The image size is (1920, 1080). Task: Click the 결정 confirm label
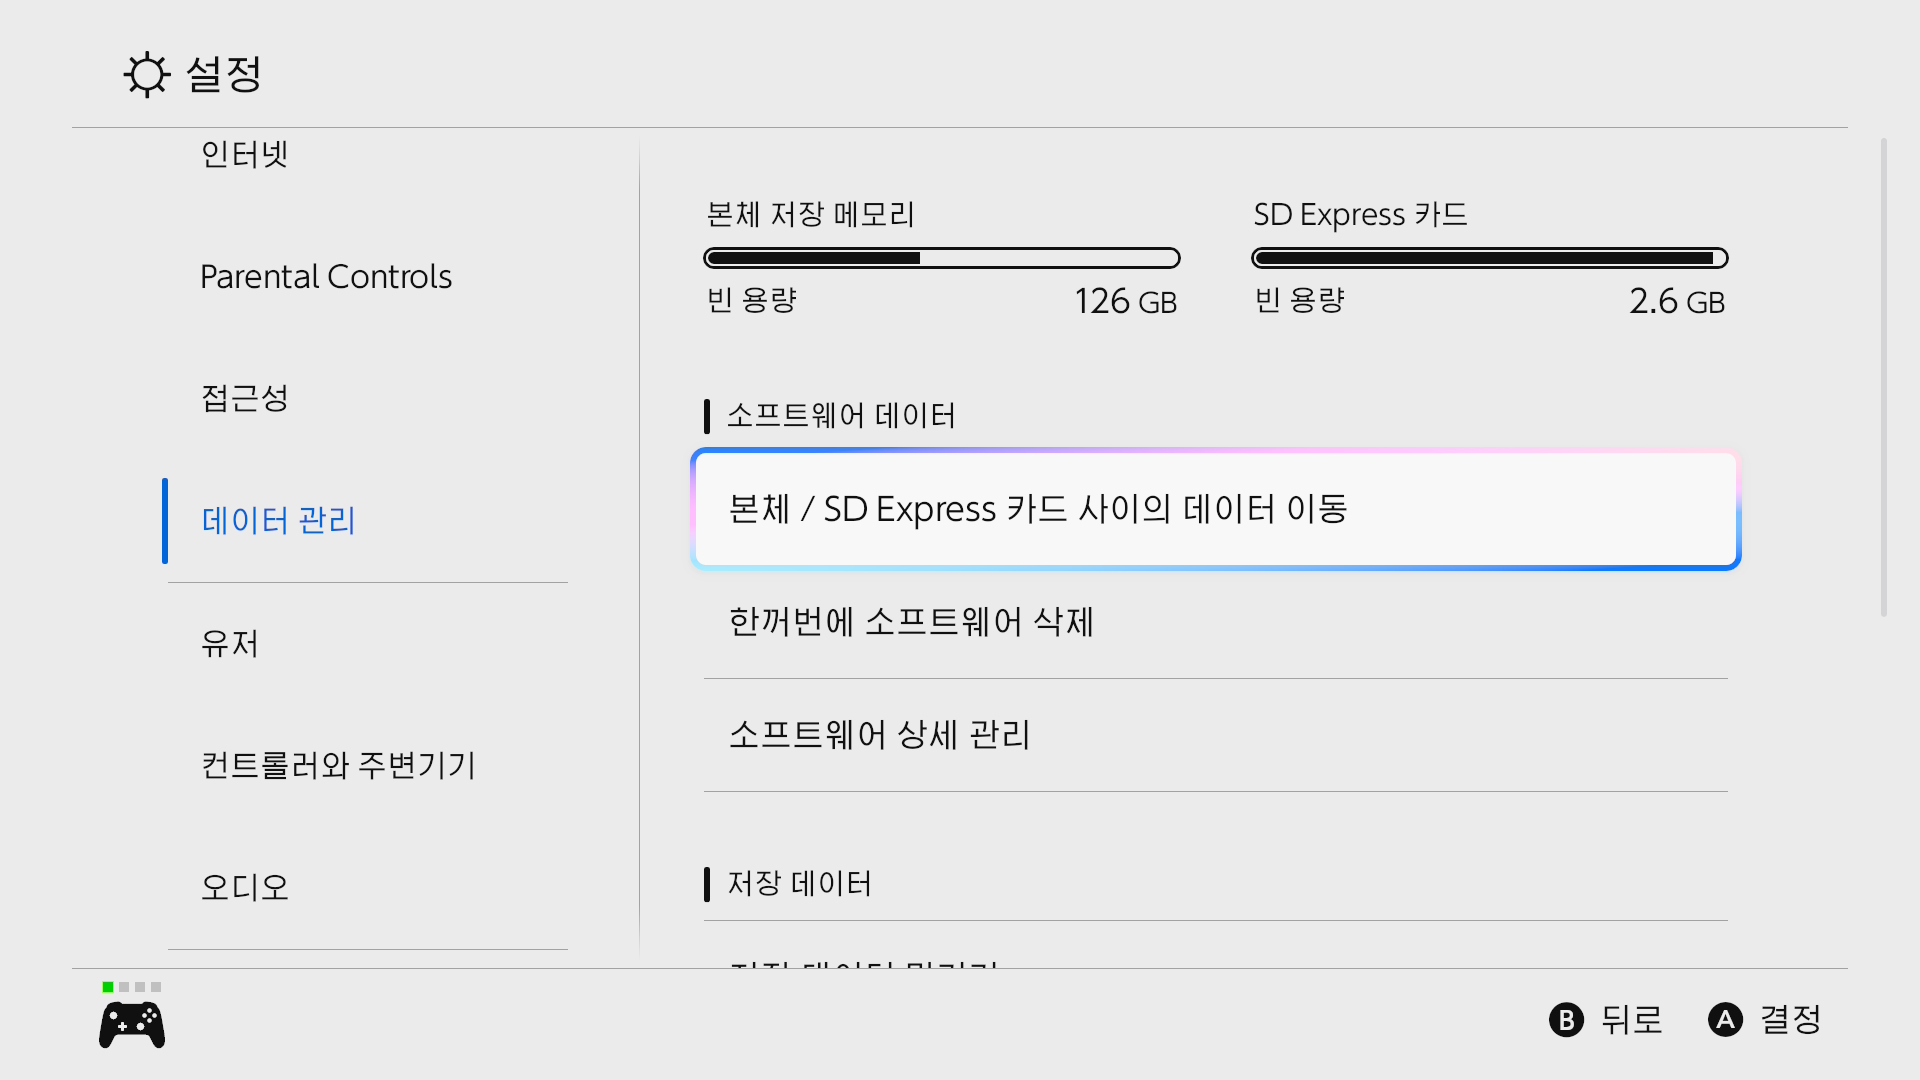[x=1790, y=1020]
